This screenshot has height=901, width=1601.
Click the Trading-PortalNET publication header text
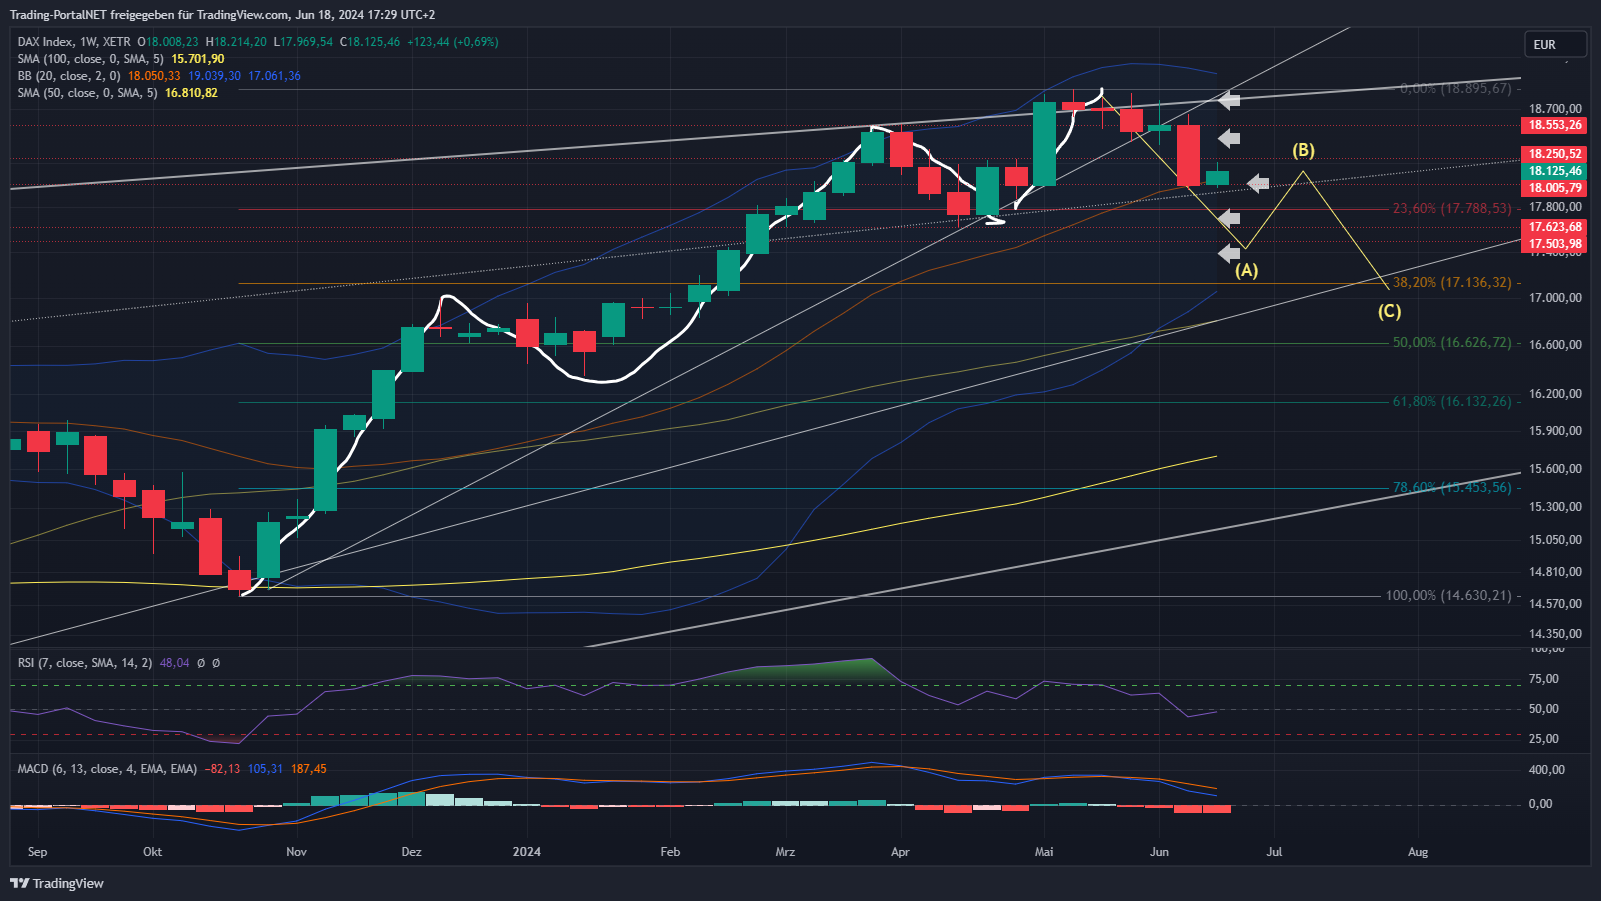click(x=222, y=15)
